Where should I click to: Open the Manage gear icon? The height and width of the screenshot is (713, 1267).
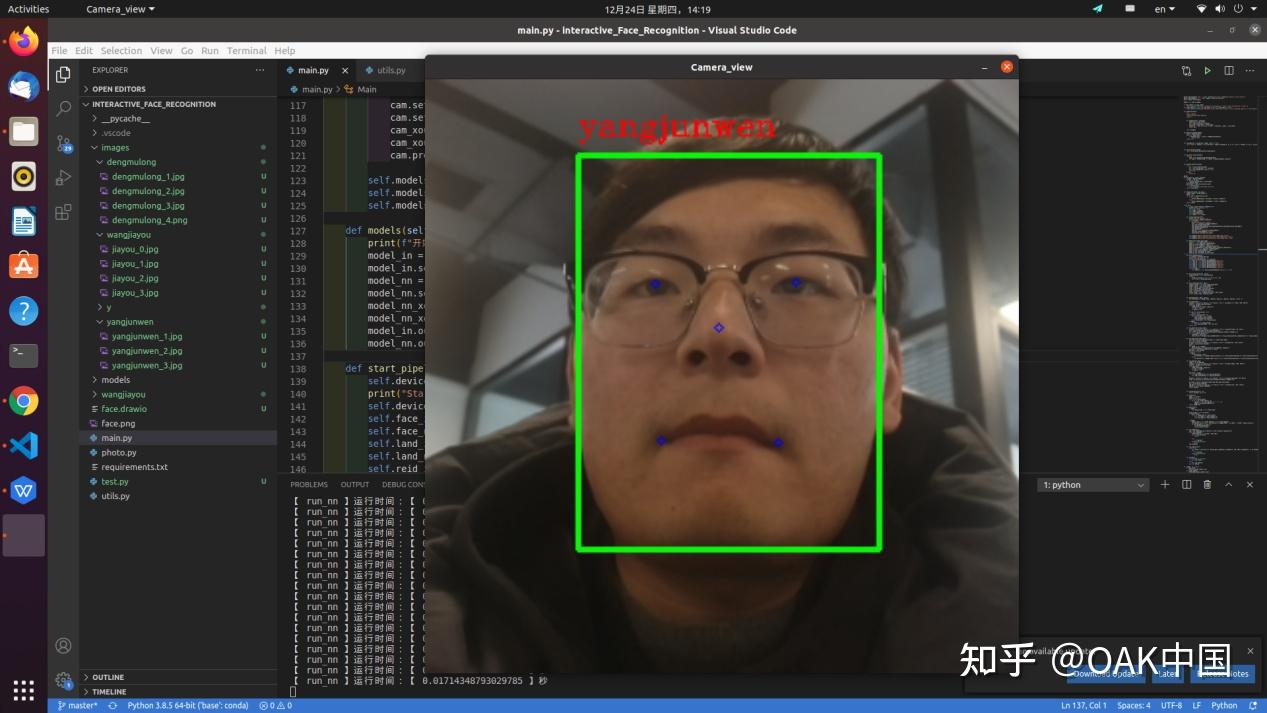point(63,680)
